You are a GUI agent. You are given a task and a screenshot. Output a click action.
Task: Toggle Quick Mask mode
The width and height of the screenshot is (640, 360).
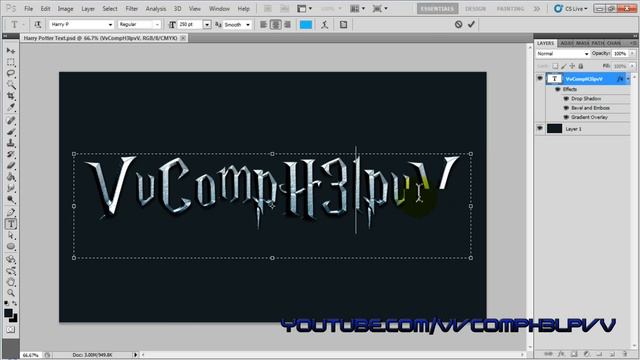[11, 330]
